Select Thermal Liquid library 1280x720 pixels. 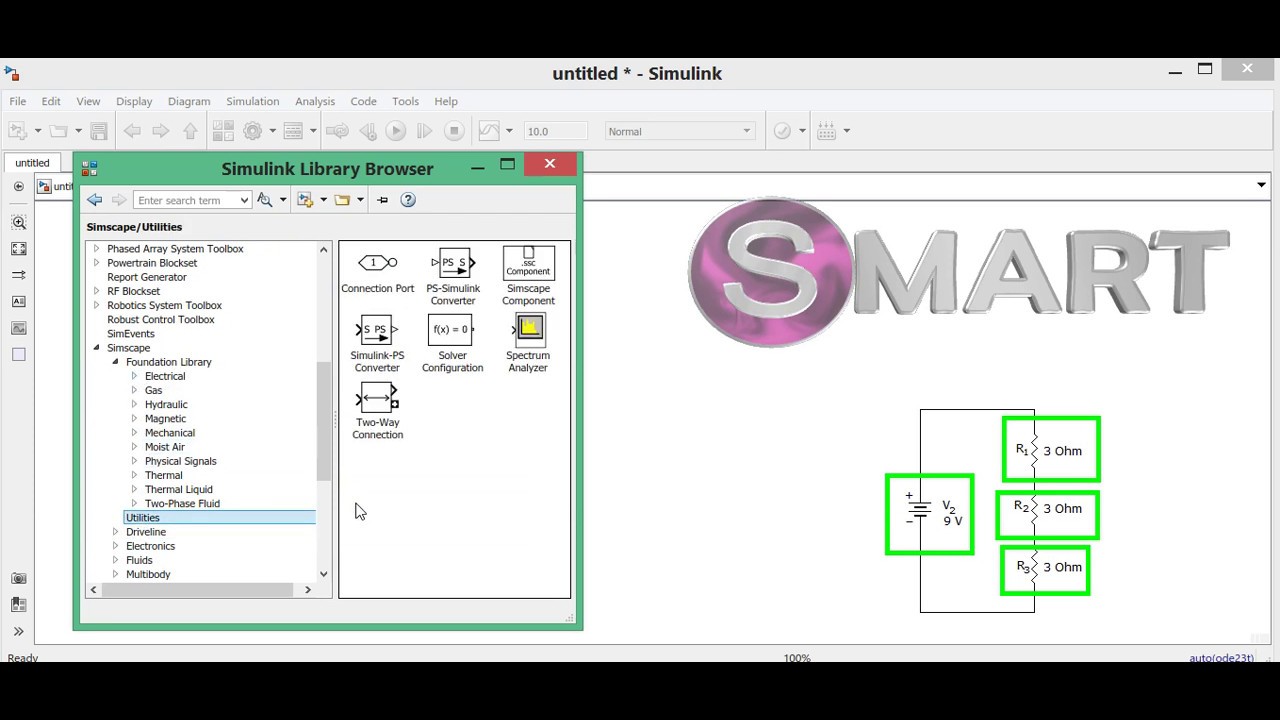[x=179, y=490]
